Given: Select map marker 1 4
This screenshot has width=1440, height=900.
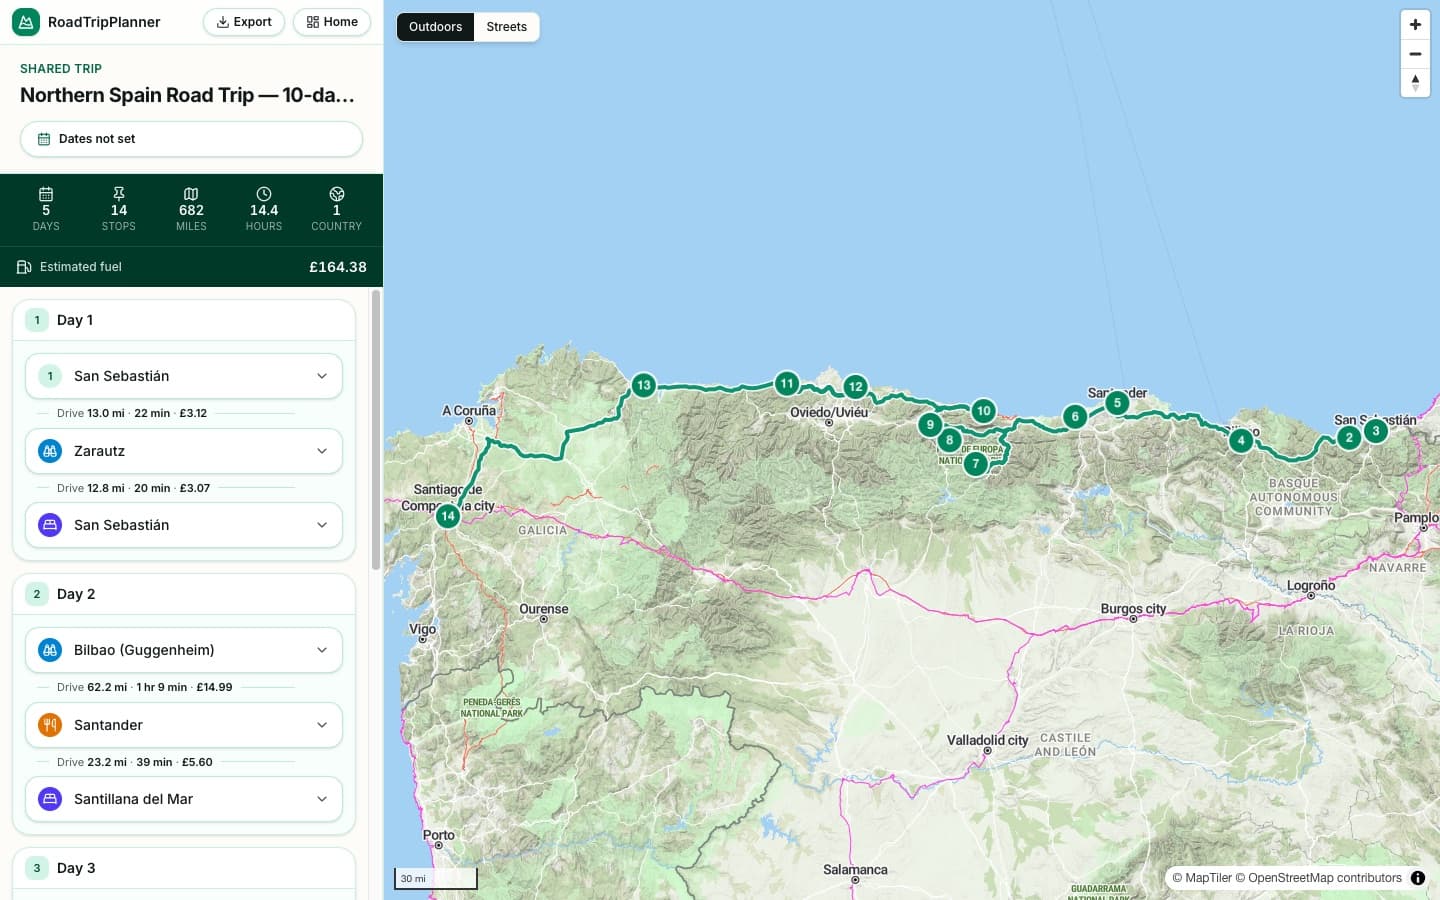Looking at the screenshot, I should pos(448,516).
